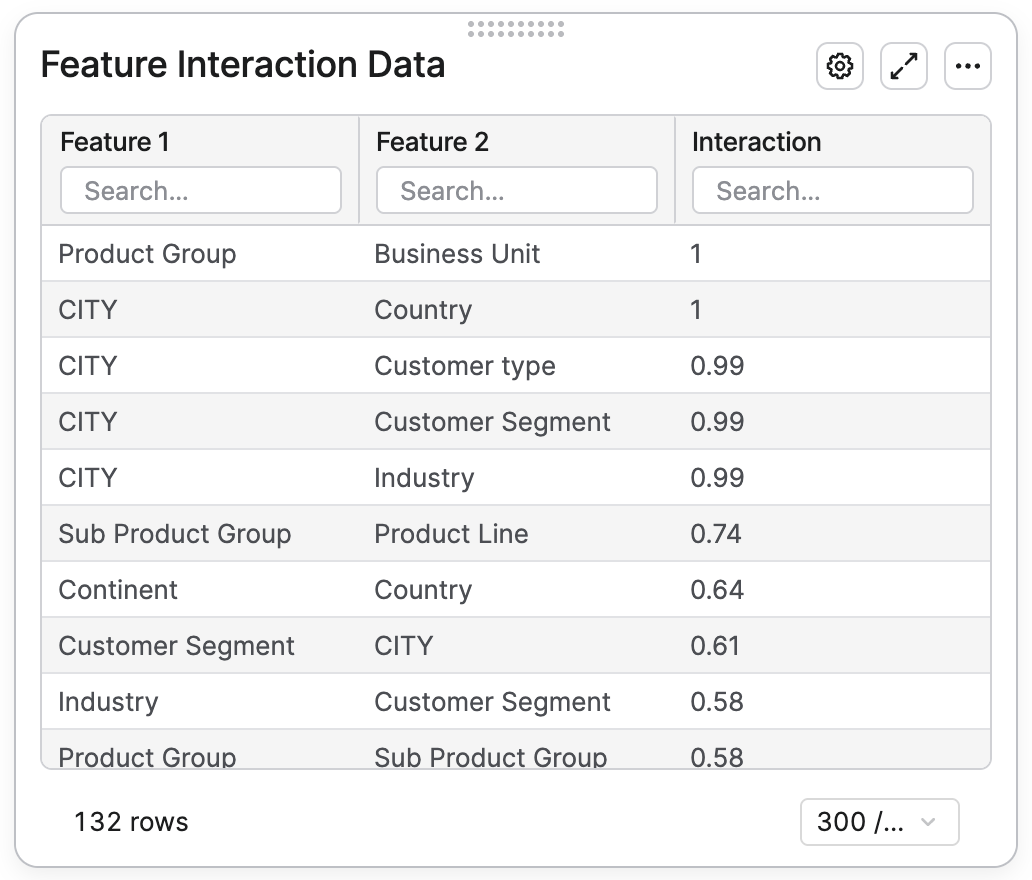
Task: Sort by the Feature 2 column header
Action: [x=432, y=142]
